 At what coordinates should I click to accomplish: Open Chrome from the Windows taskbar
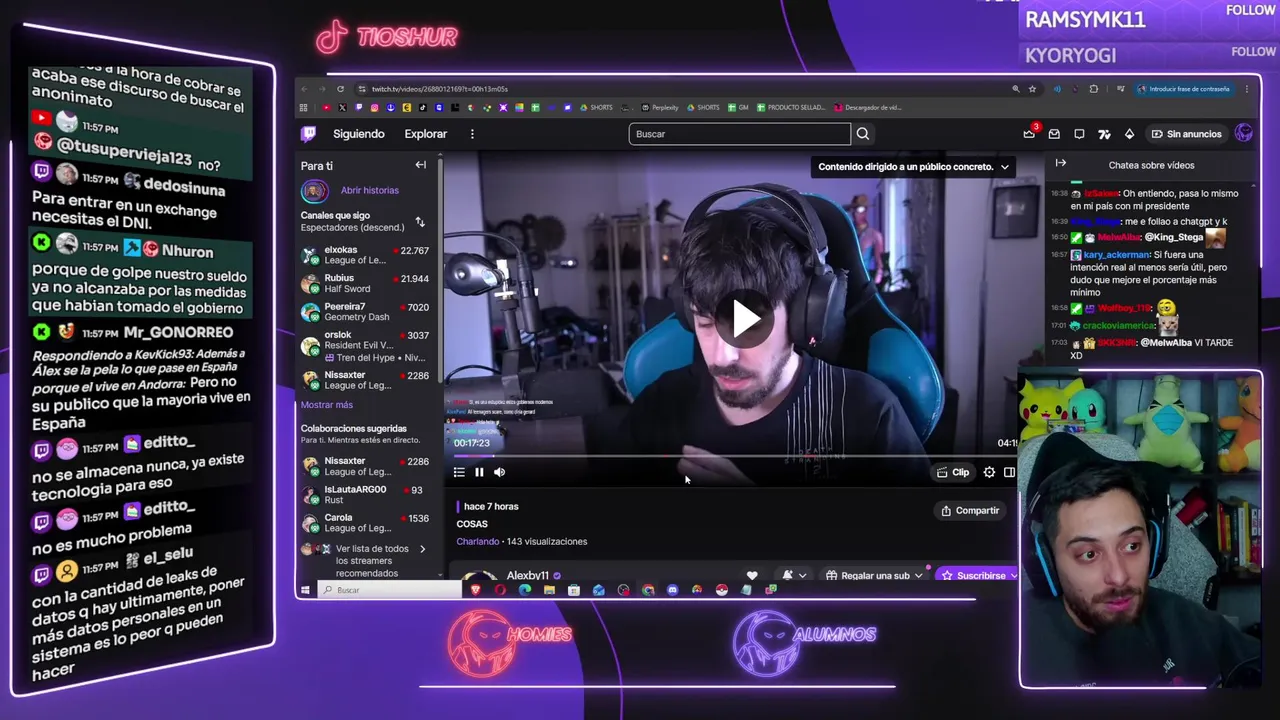pos(647,590)
